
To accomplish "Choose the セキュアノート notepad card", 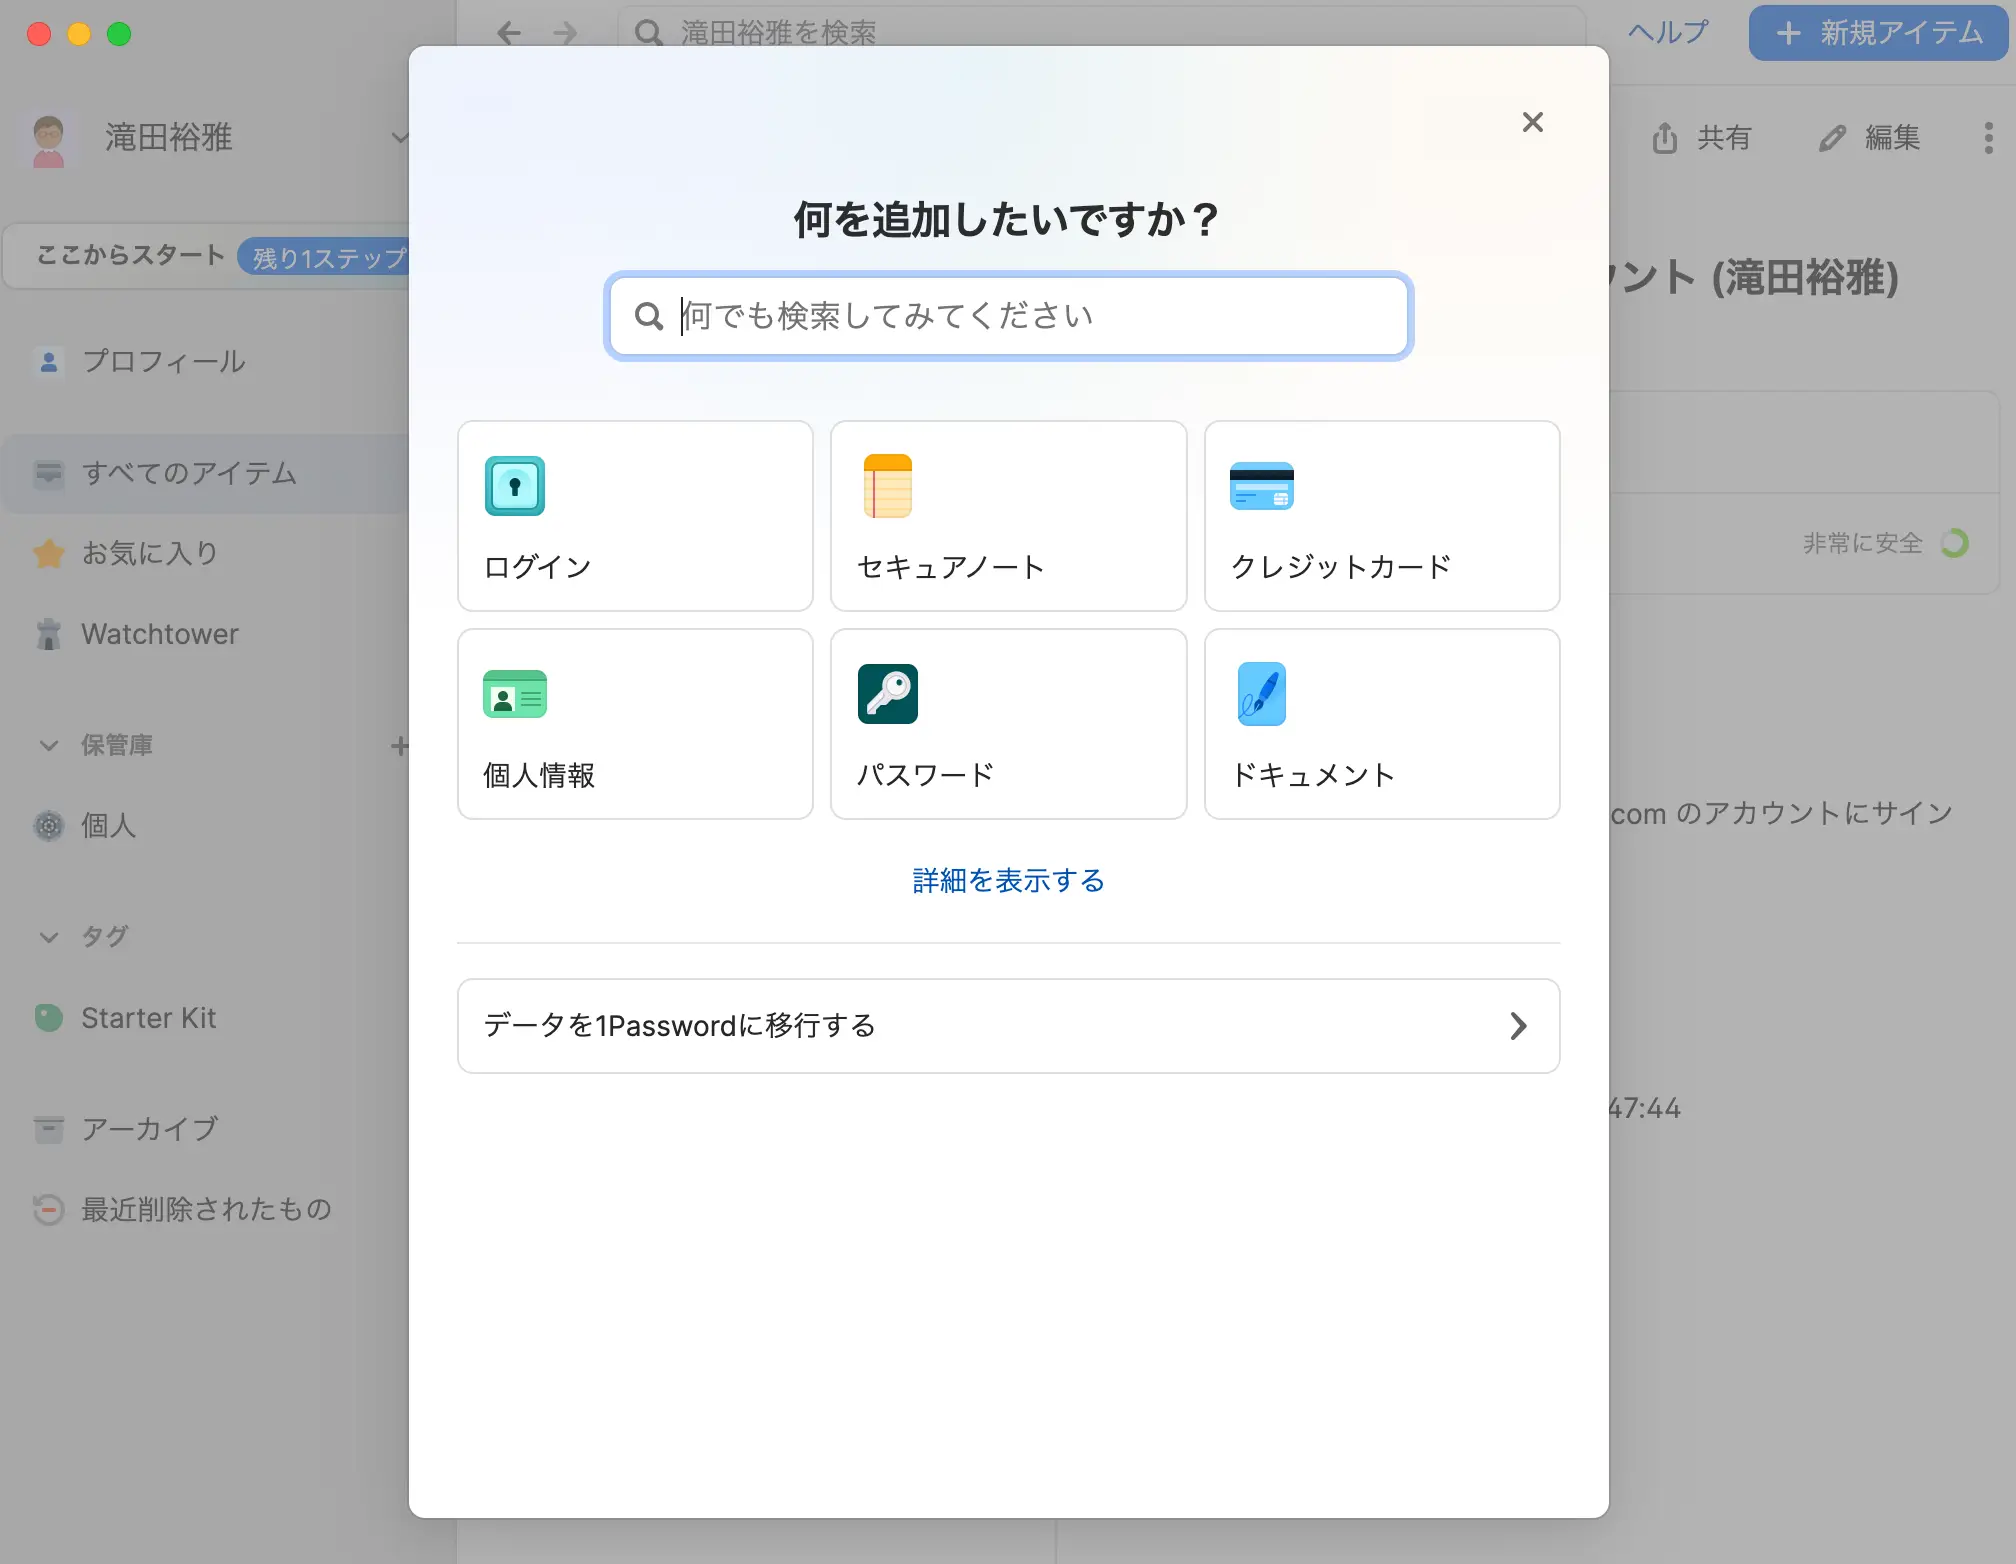I will click(1008, 516).
